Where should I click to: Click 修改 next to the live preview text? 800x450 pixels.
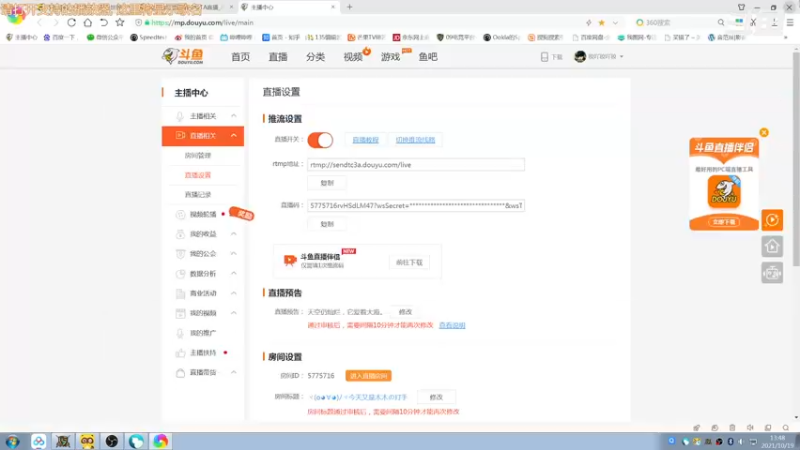405,312
